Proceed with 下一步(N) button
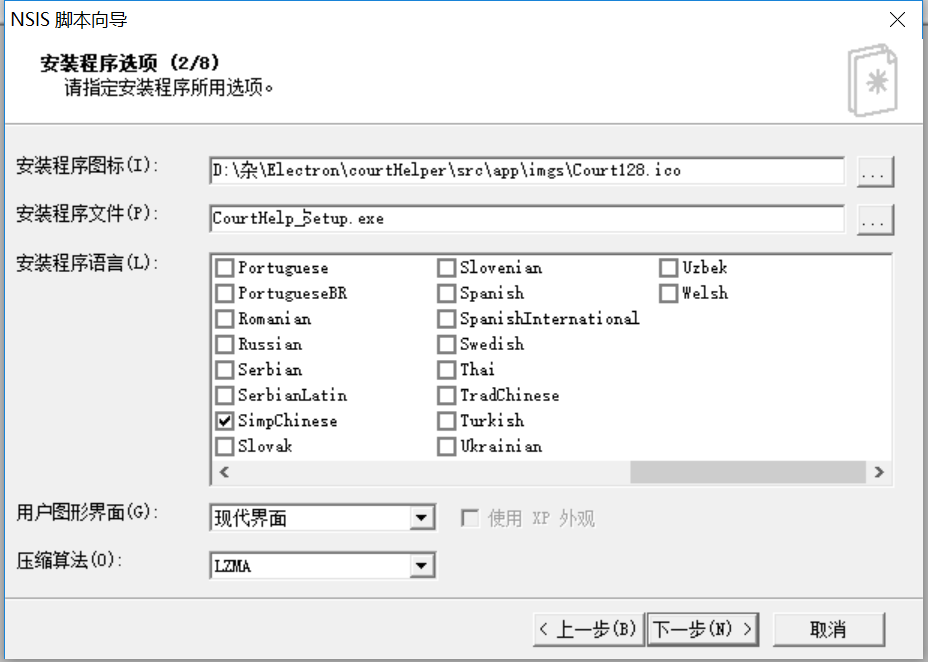The height and width of the screenshot is (662, 928). tap(703, 629)
